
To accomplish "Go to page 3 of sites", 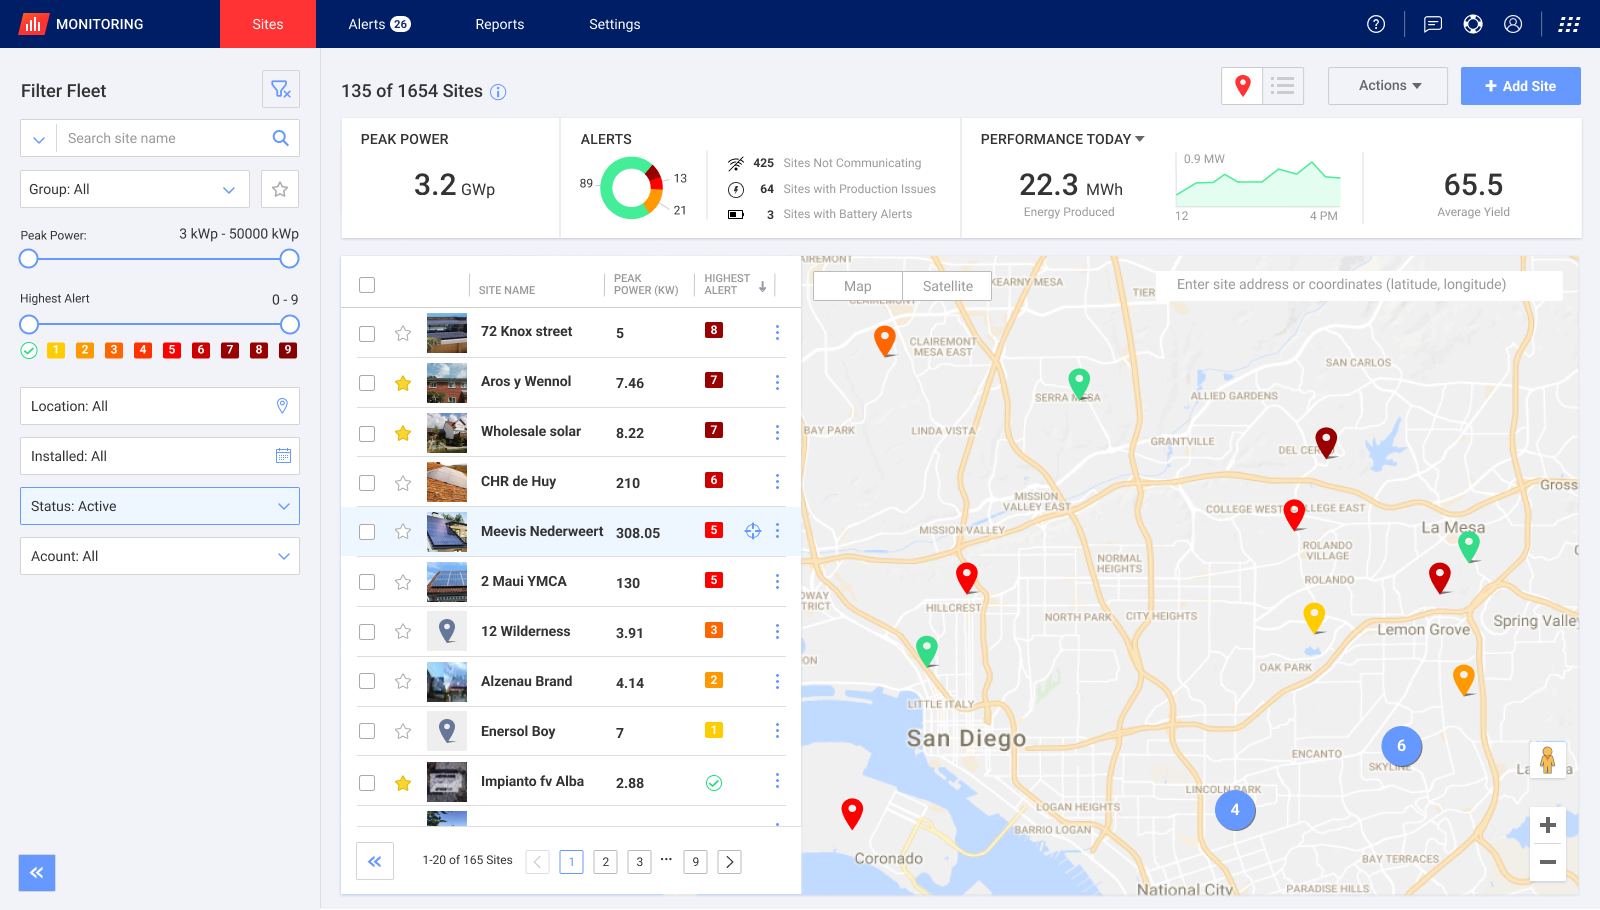I will (x=640, y=862).
